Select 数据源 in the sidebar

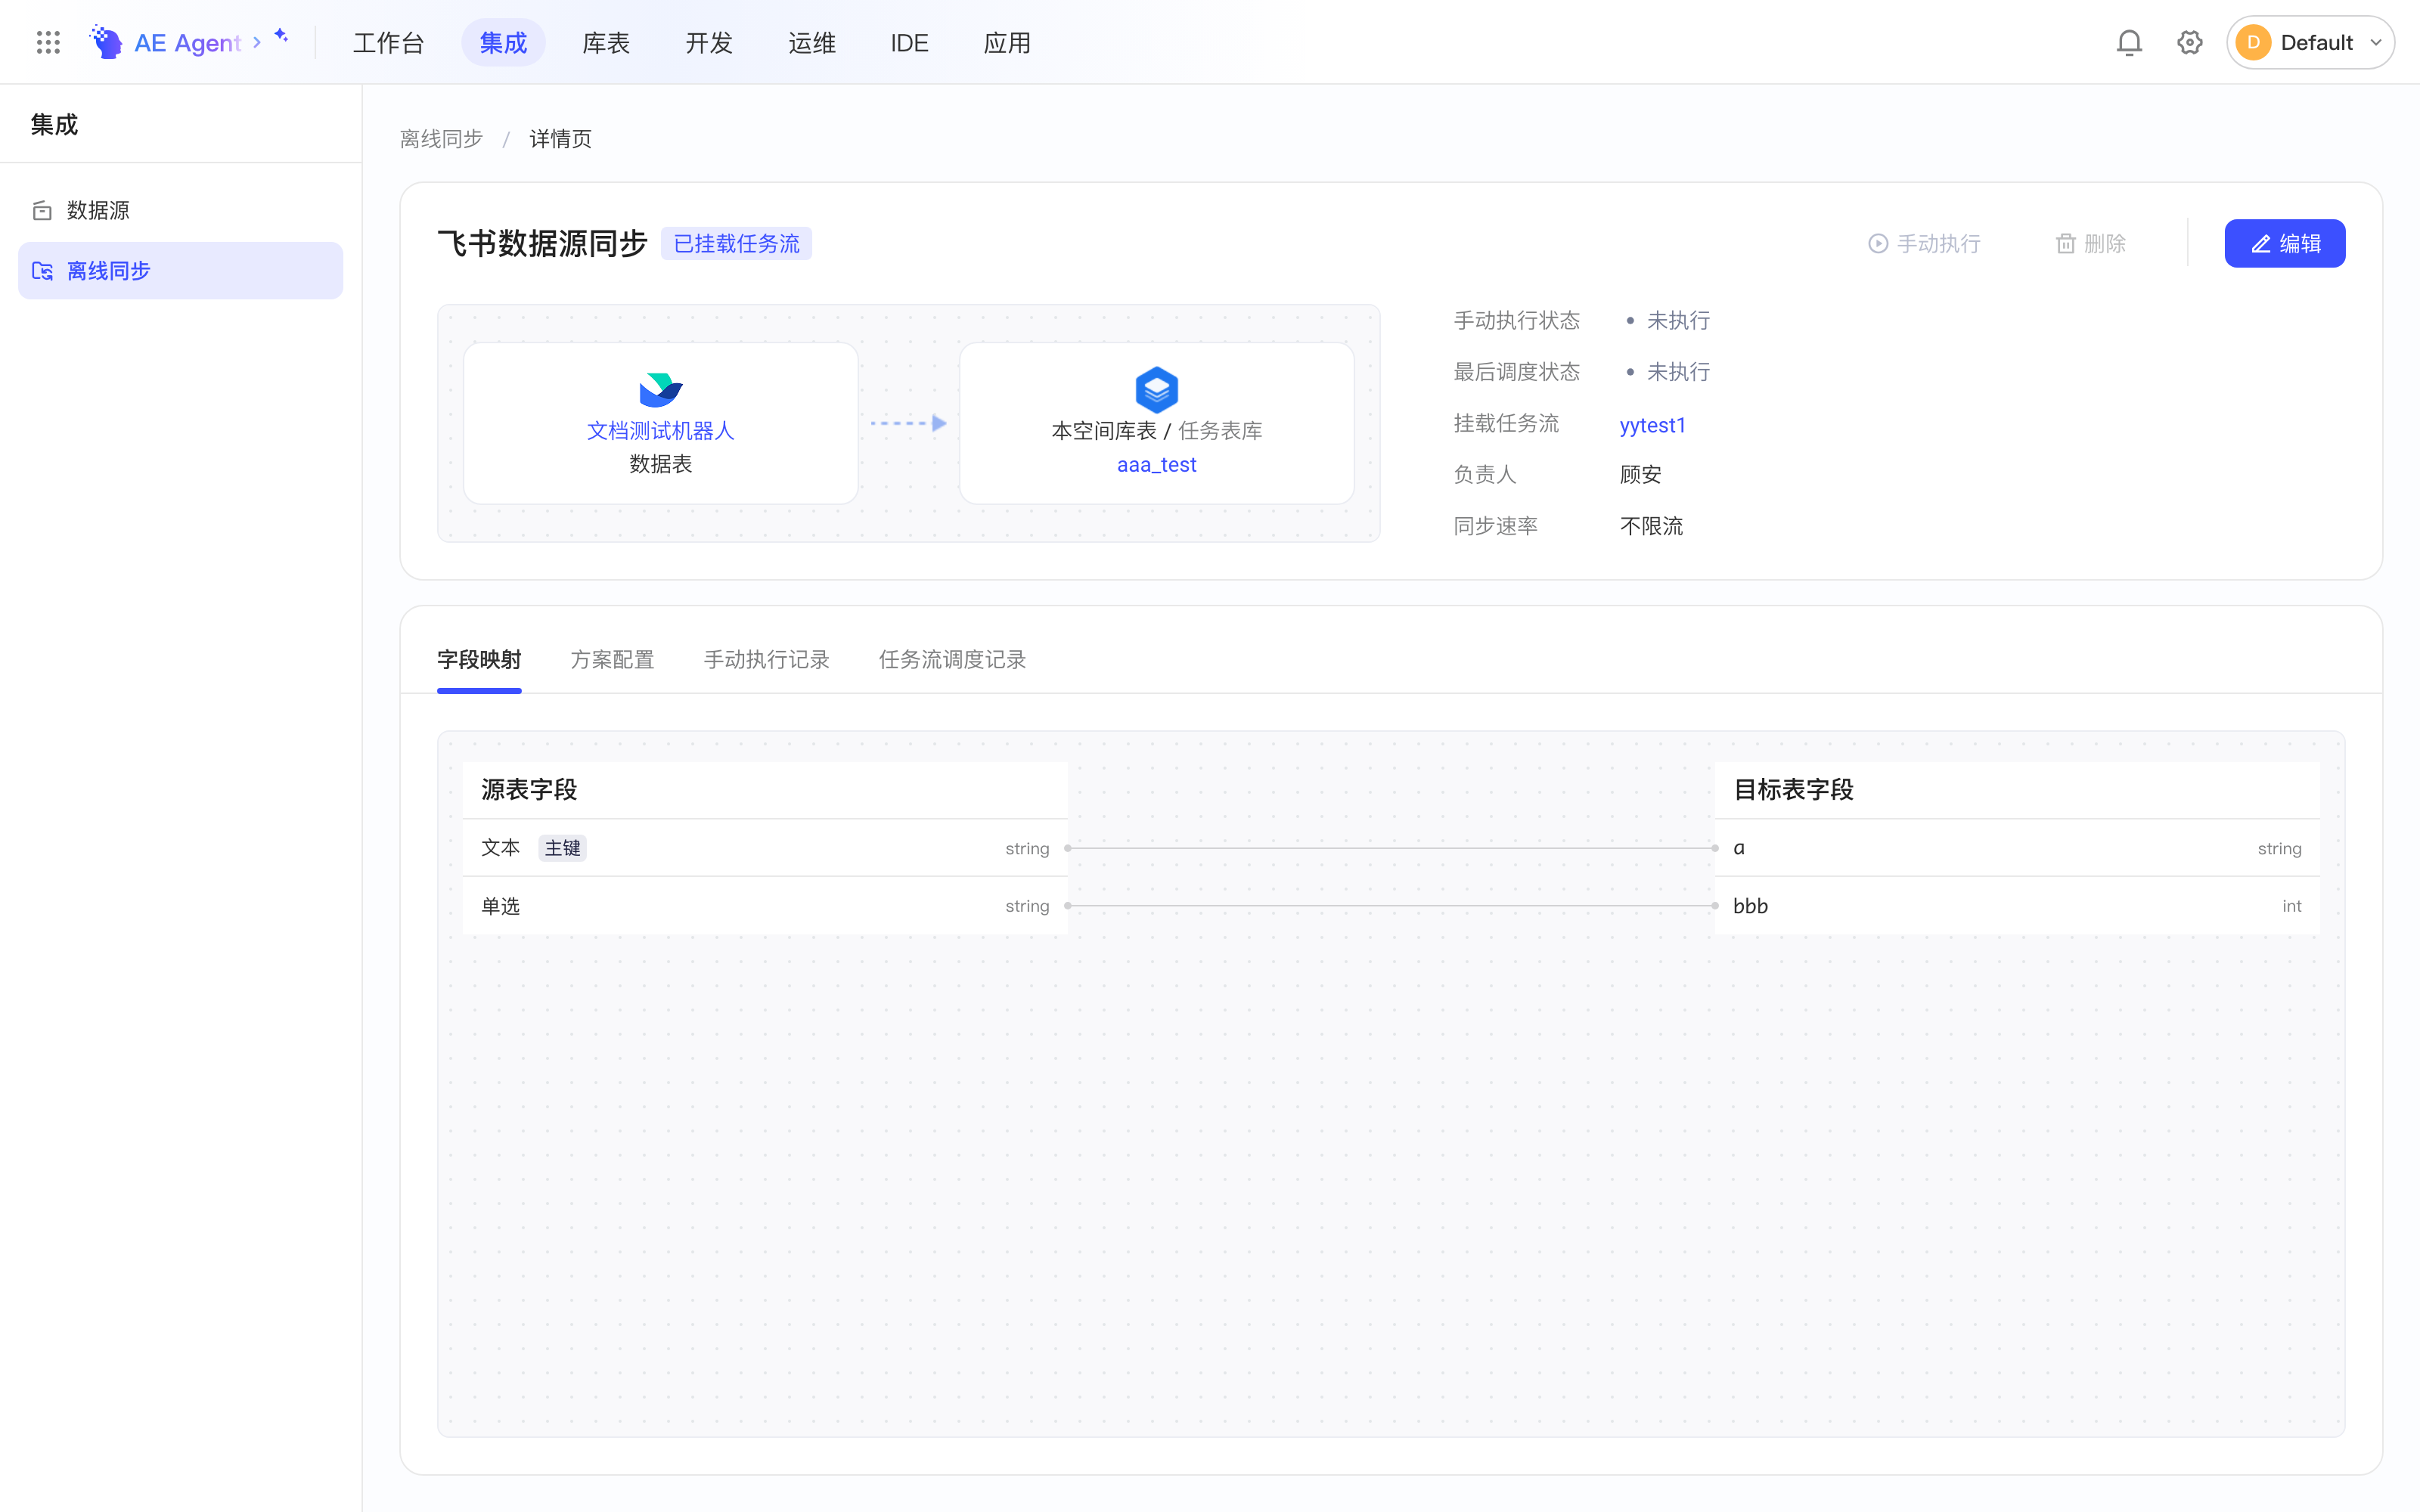point(180,210)
